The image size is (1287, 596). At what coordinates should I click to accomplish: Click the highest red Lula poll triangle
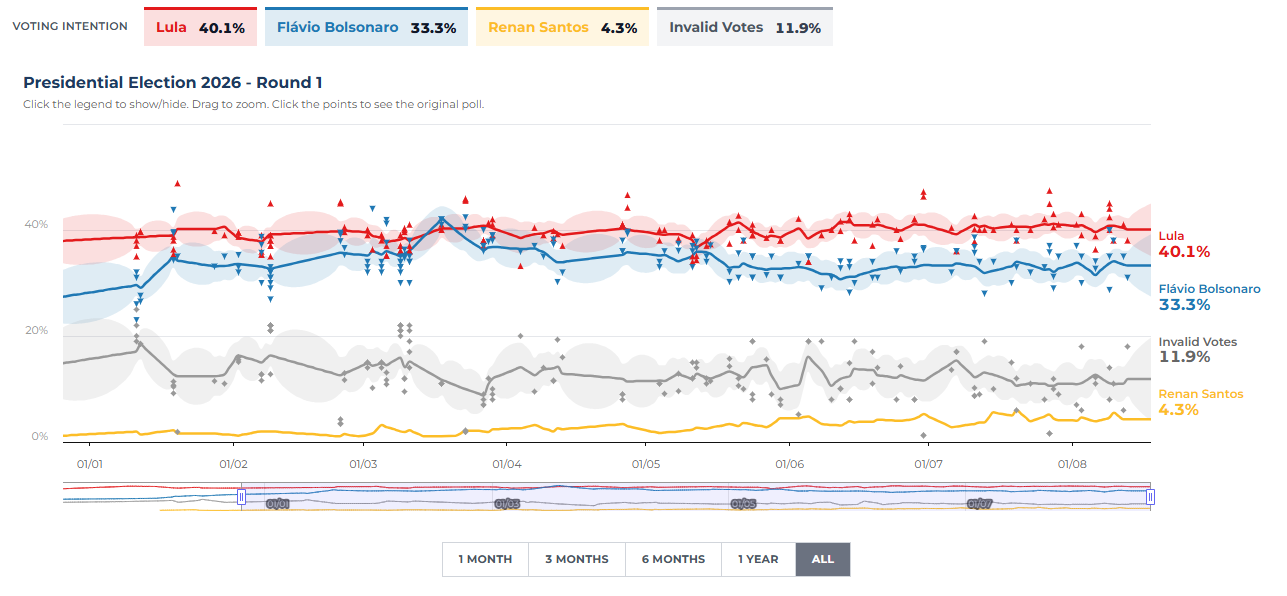177,183
